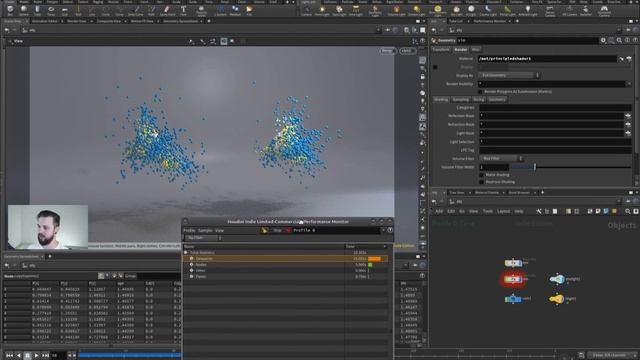
Task: Select the File shelf tool
Action: (249, 10)
